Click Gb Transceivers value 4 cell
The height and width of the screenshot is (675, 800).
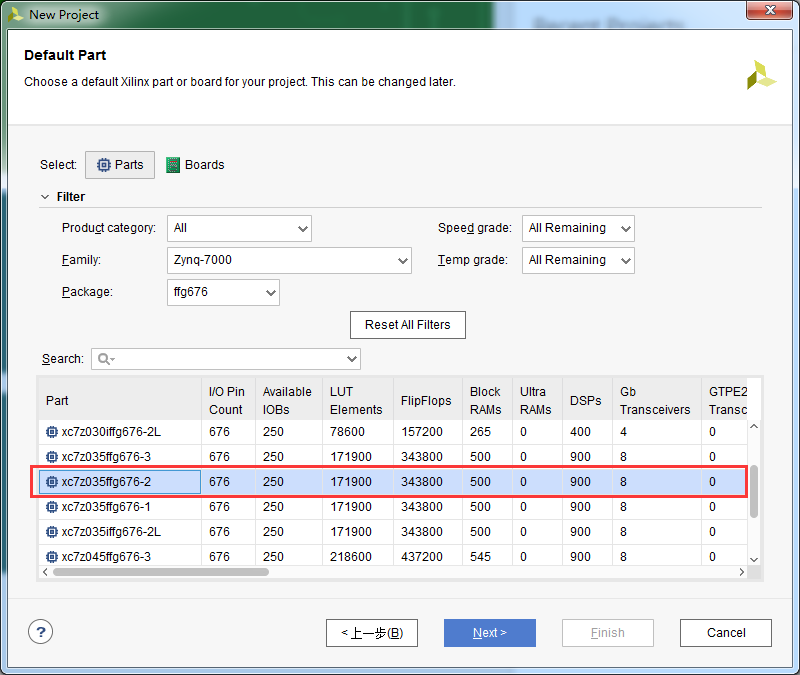pyautogui.click(x=657, y=432)
